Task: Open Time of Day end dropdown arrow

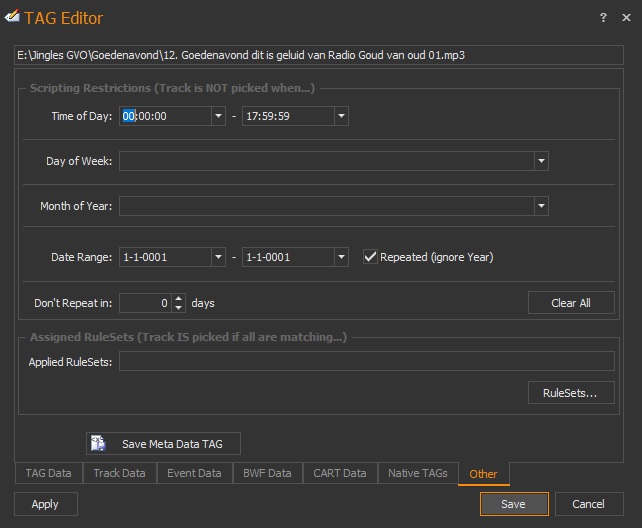Action: pyautogui.click(x=341, y=116)
